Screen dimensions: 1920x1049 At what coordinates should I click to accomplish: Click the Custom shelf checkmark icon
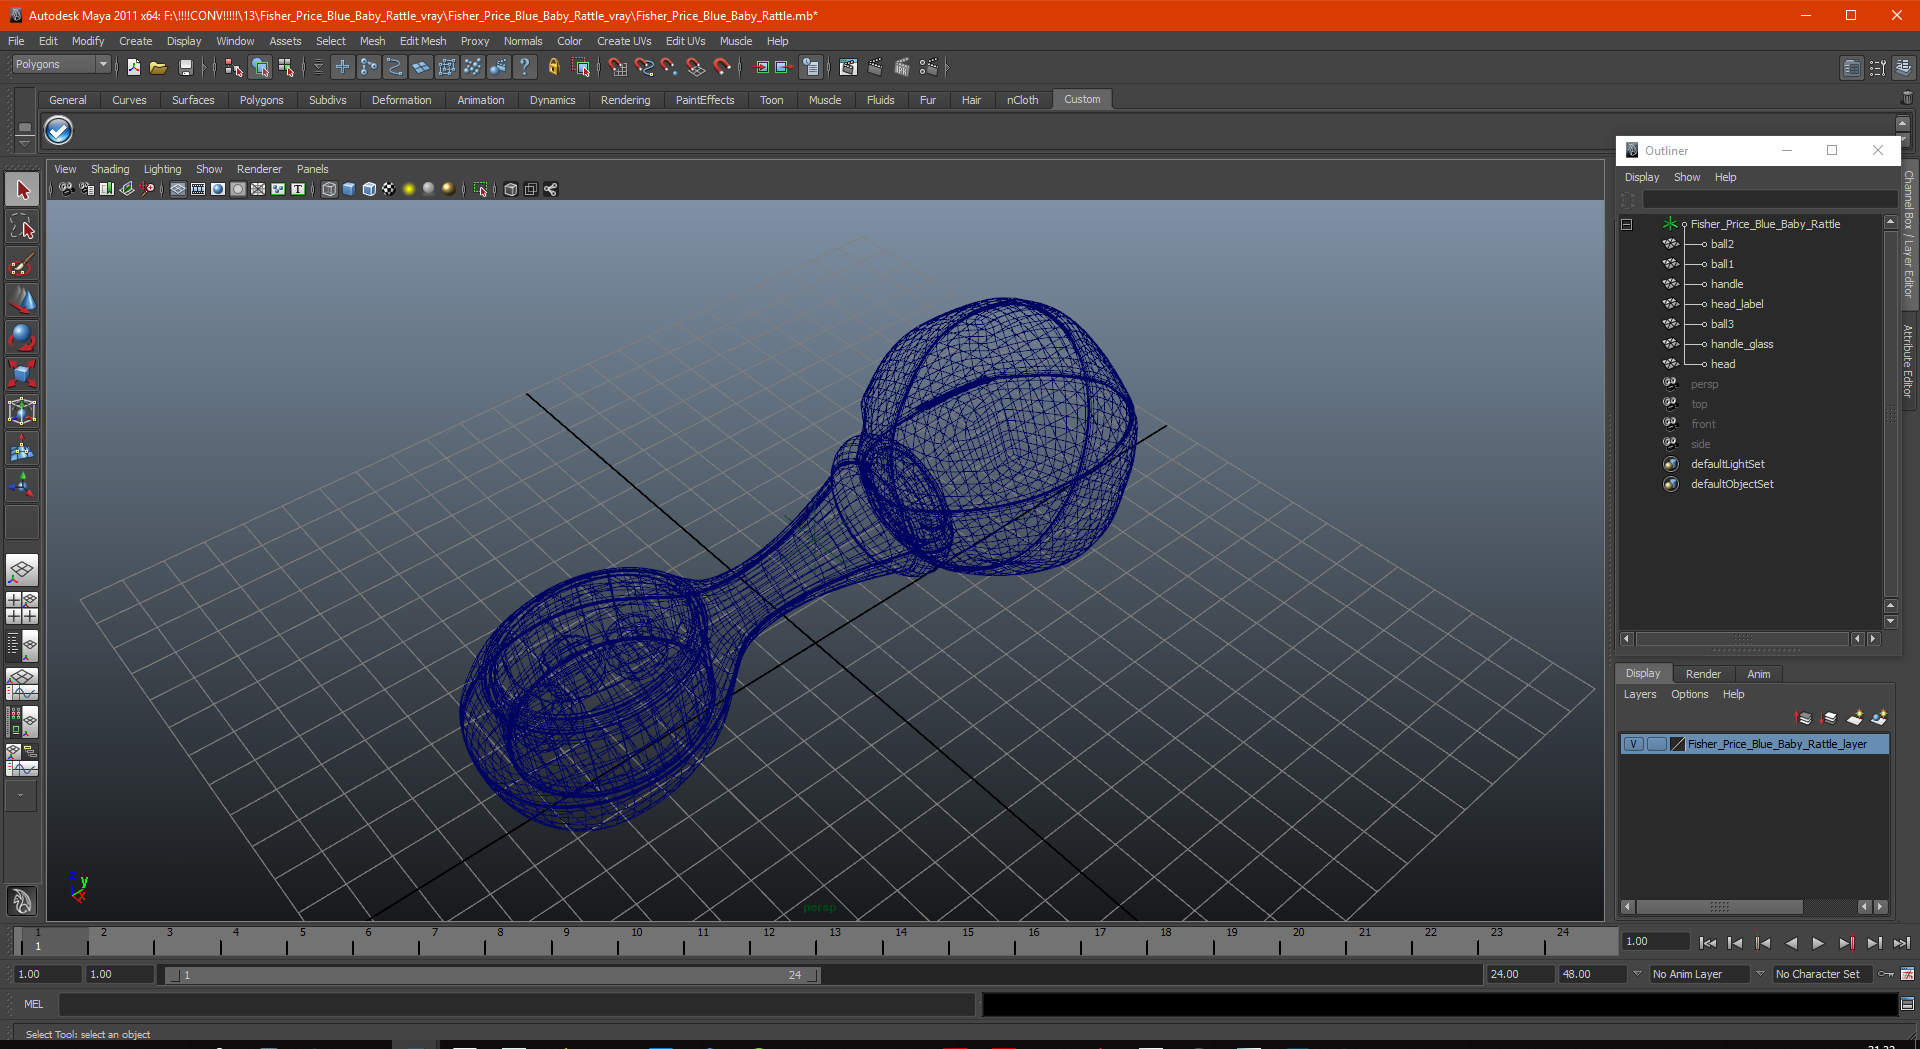pyautogui.click(x=59, y=130)
